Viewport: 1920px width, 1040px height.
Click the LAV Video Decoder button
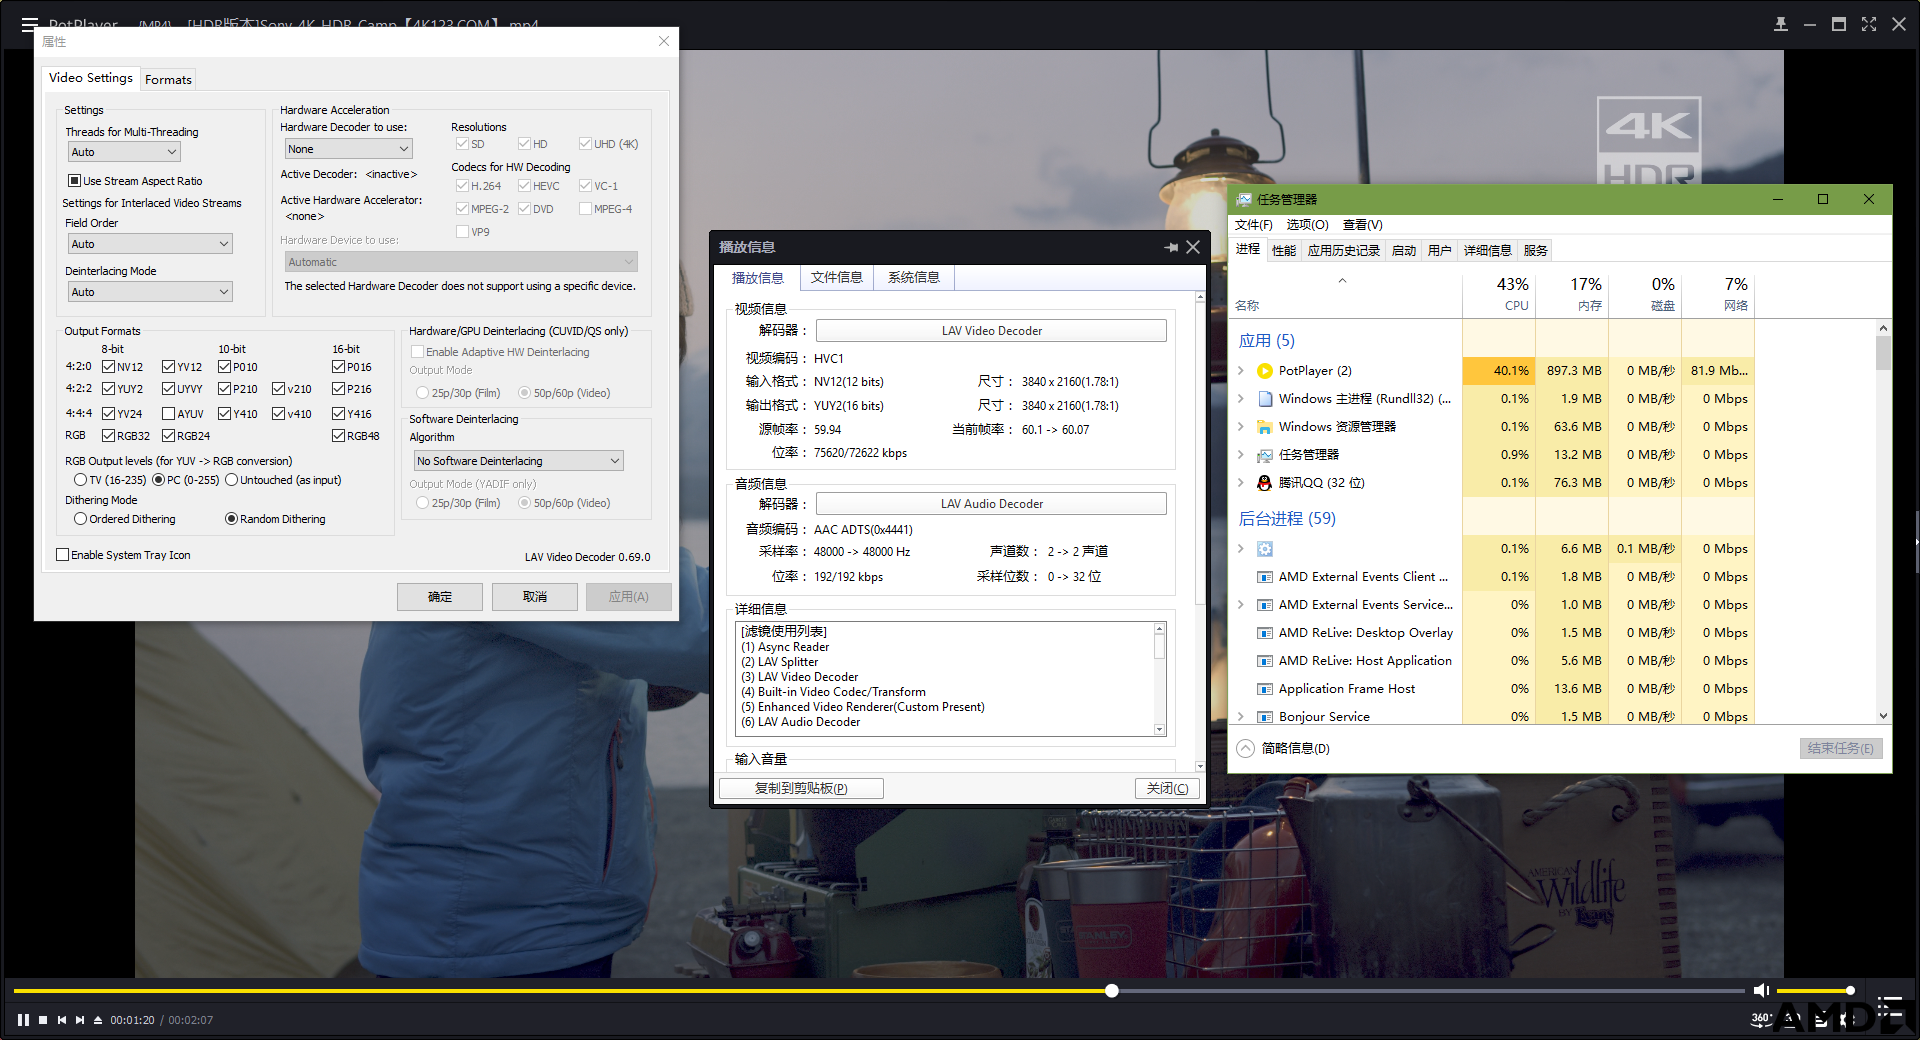[991, 331]
